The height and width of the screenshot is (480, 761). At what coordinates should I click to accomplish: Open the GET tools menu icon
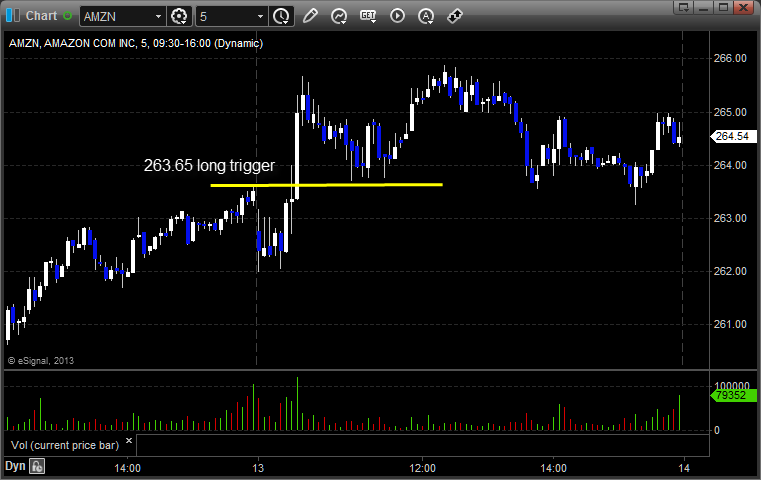(368, 16)
